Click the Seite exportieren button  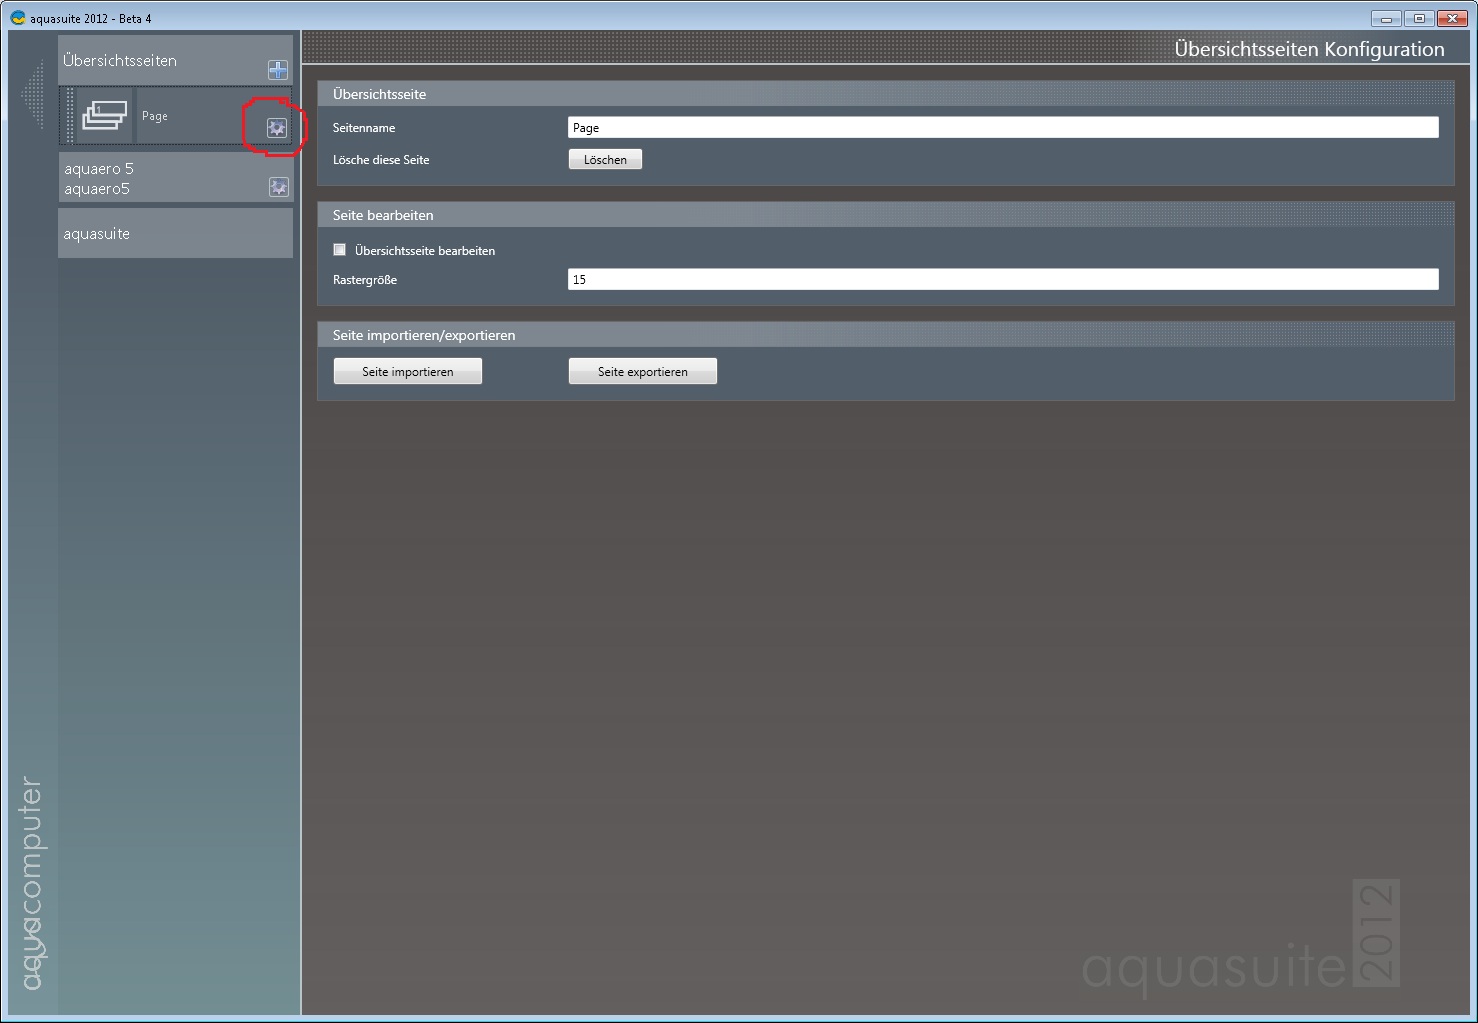(x=643, y=372)
